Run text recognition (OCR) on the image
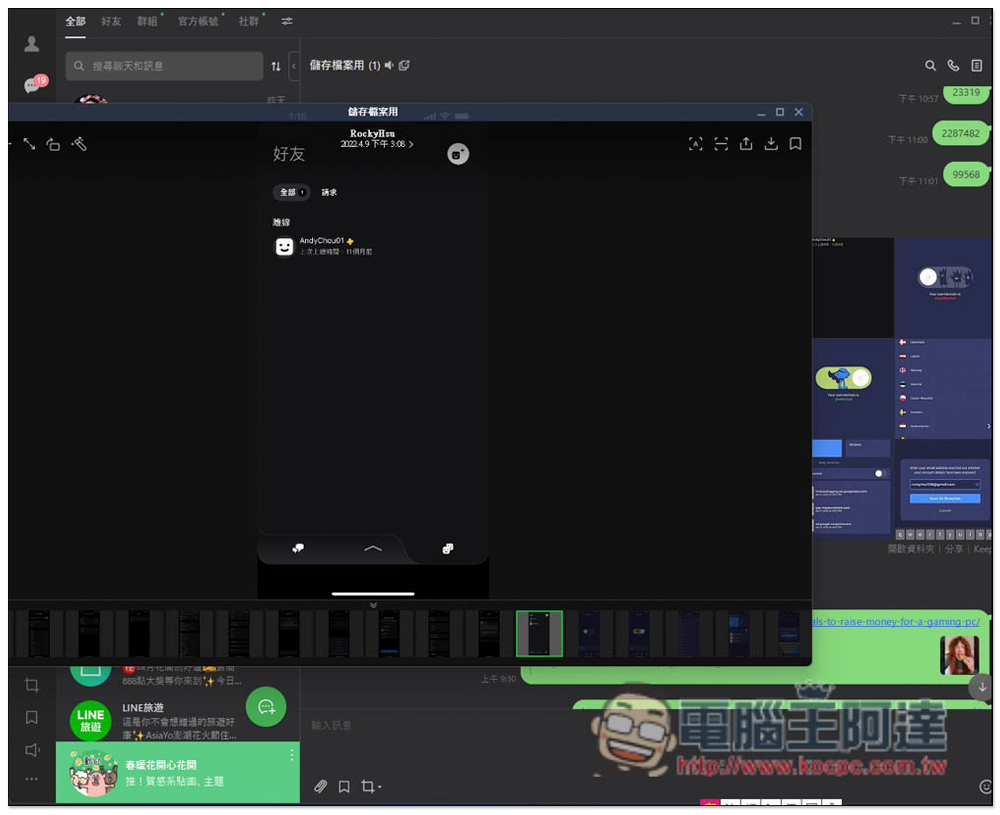 pyautogui.click(x=696, y=144)
